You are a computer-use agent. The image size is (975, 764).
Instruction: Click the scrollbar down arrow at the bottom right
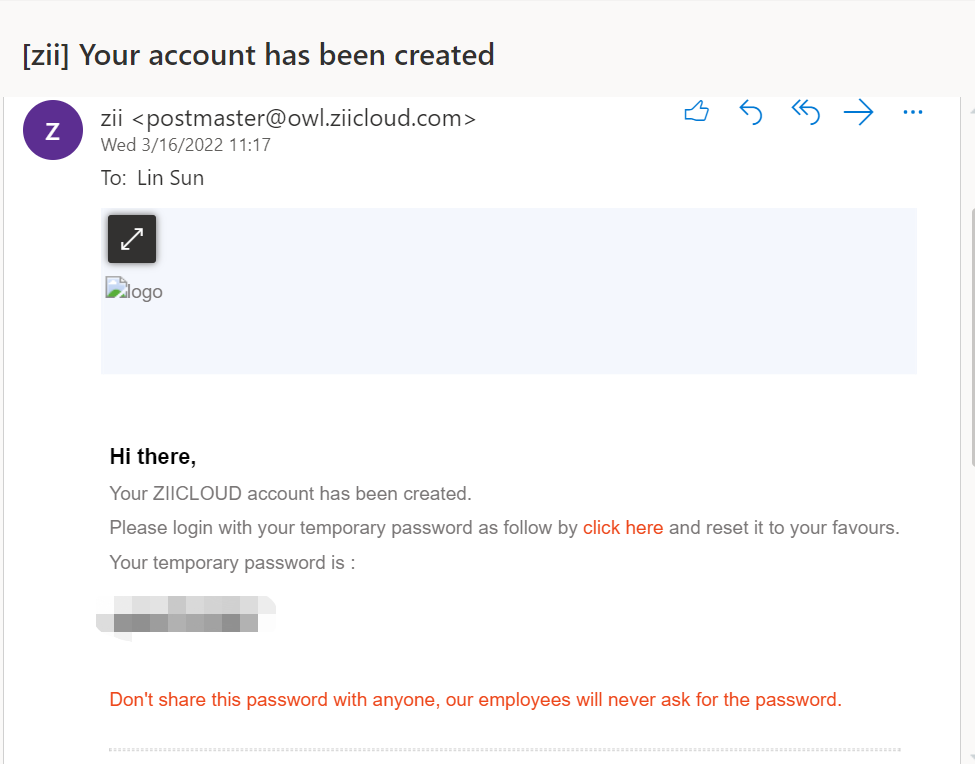[x=972, y=756]
